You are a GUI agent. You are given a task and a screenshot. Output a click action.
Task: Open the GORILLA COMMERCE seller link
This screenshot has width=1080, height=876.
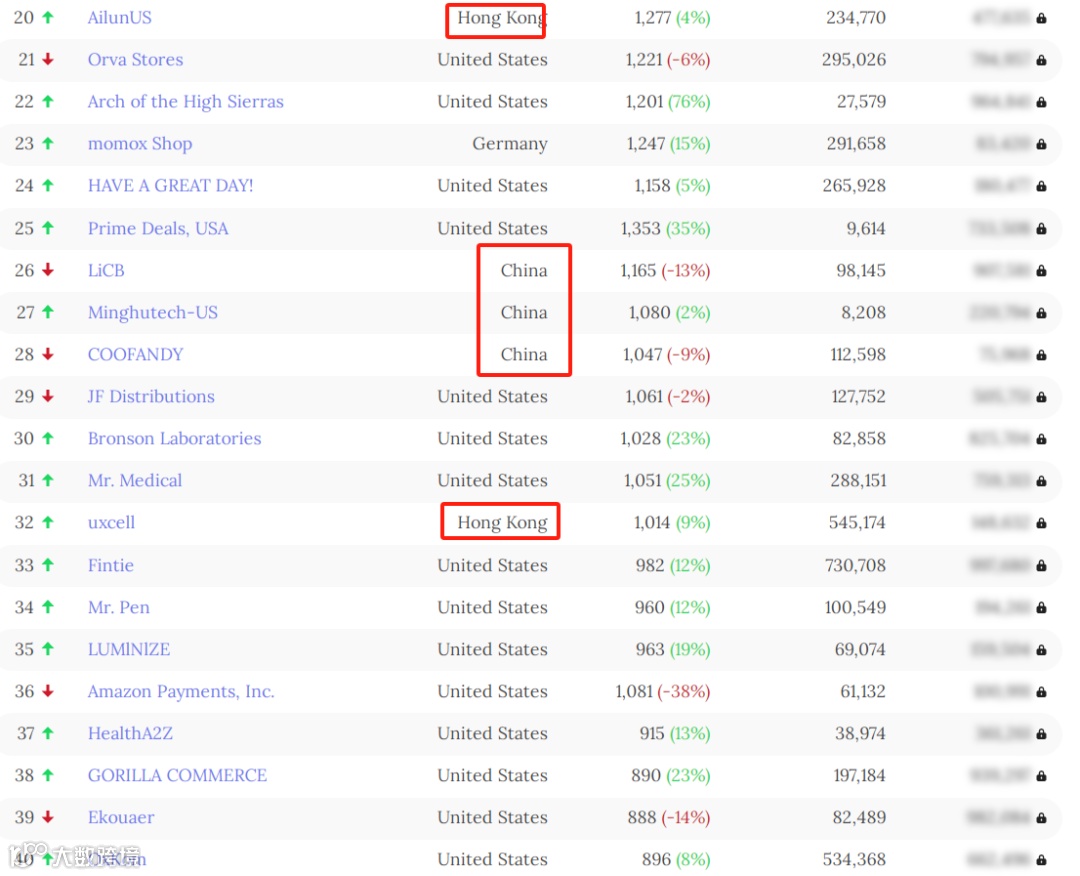tap(177, 775)
